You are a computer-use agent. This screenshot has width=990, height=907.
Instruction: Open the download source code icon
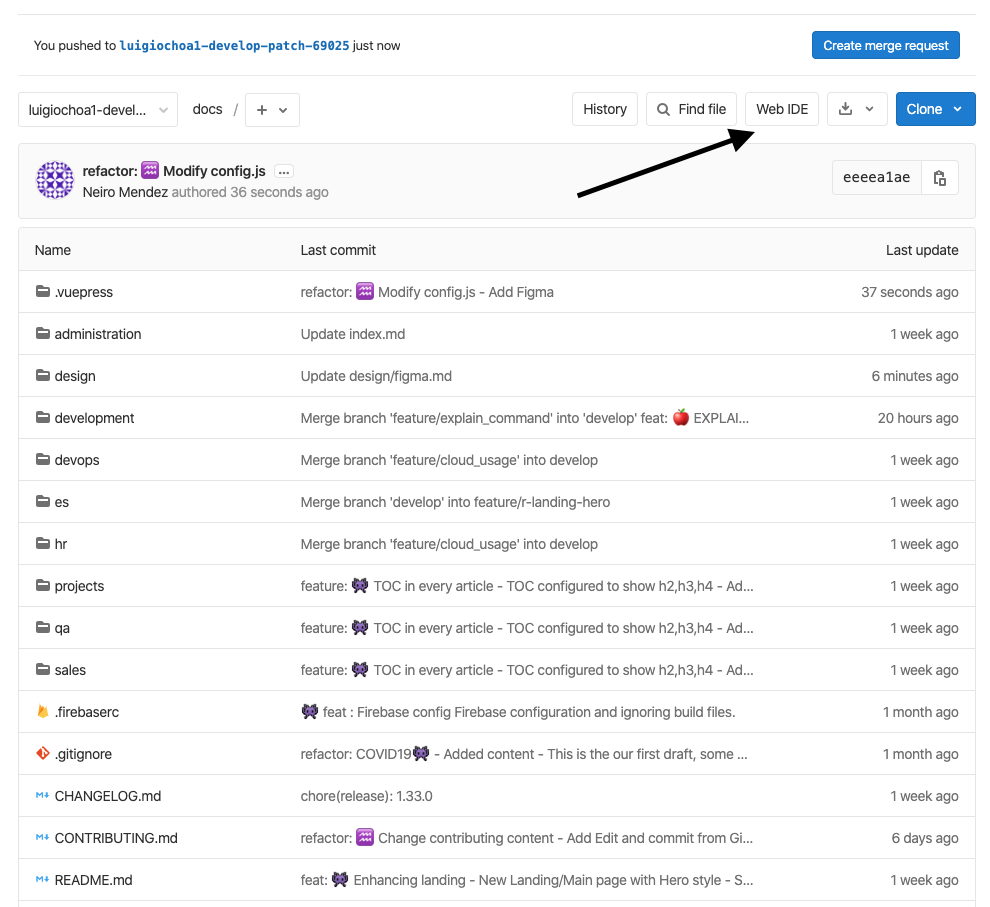(846, 109)
